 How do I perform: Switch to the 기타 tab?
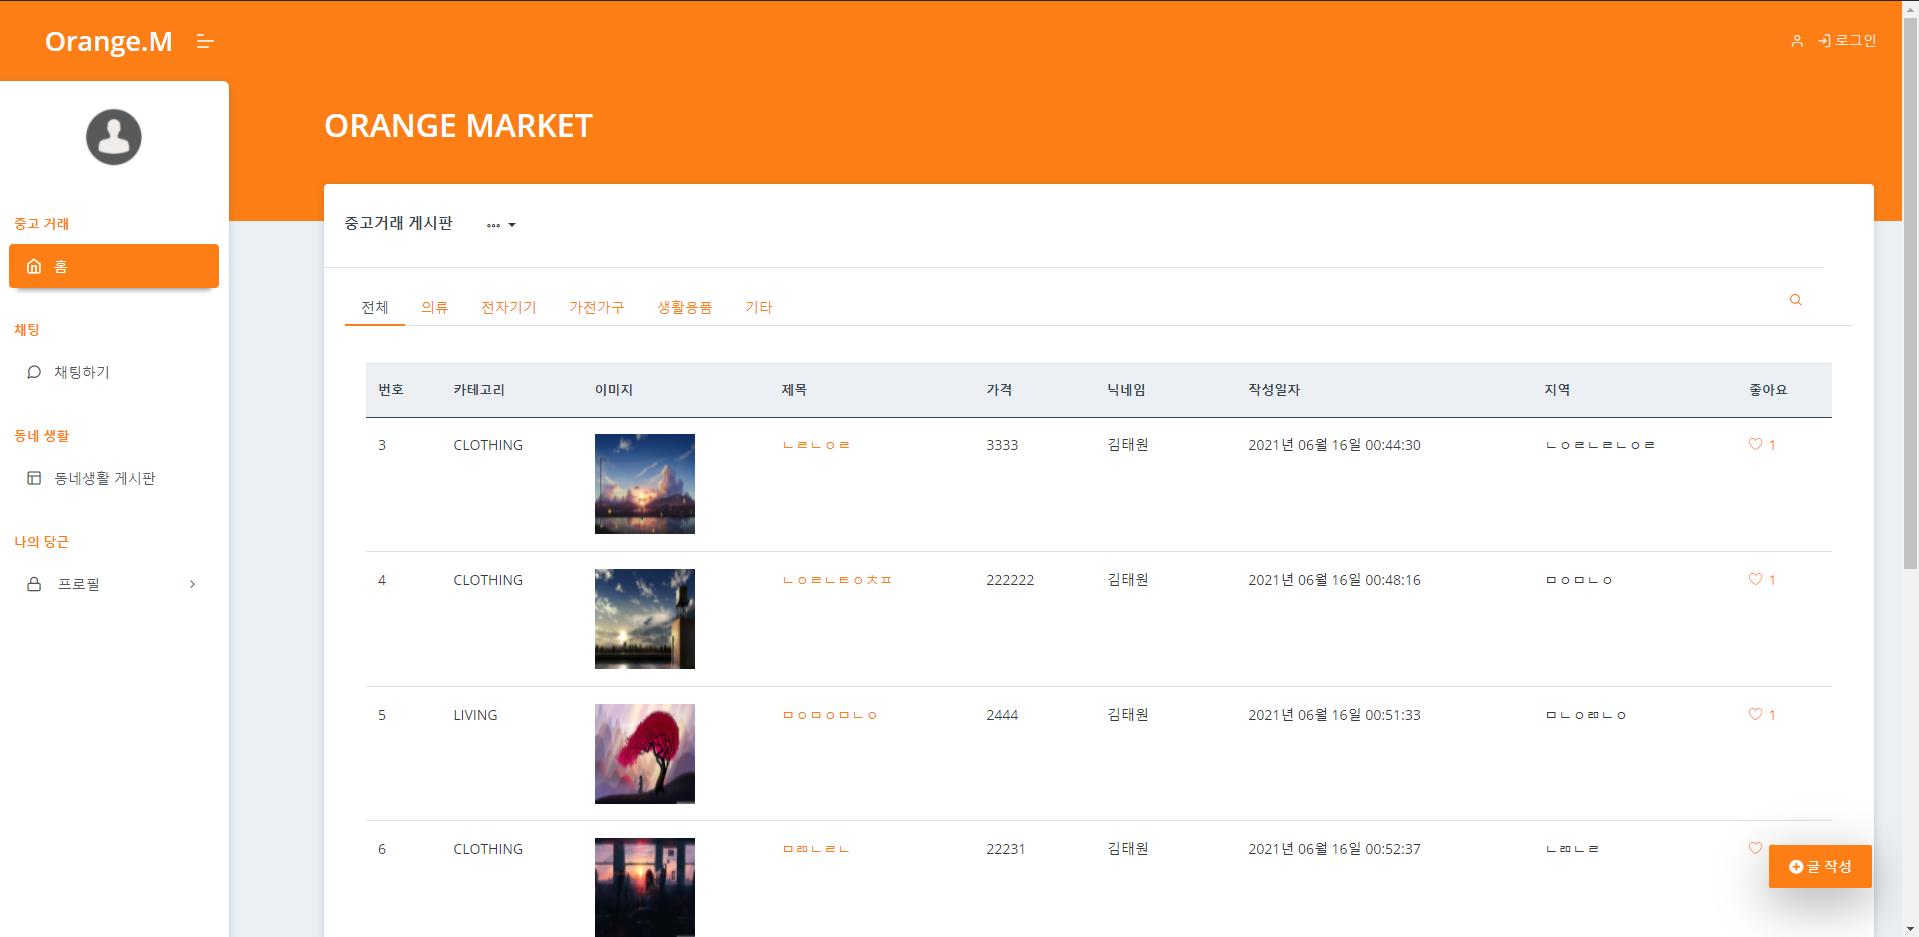pyautogui.click(x=759, y=307)
